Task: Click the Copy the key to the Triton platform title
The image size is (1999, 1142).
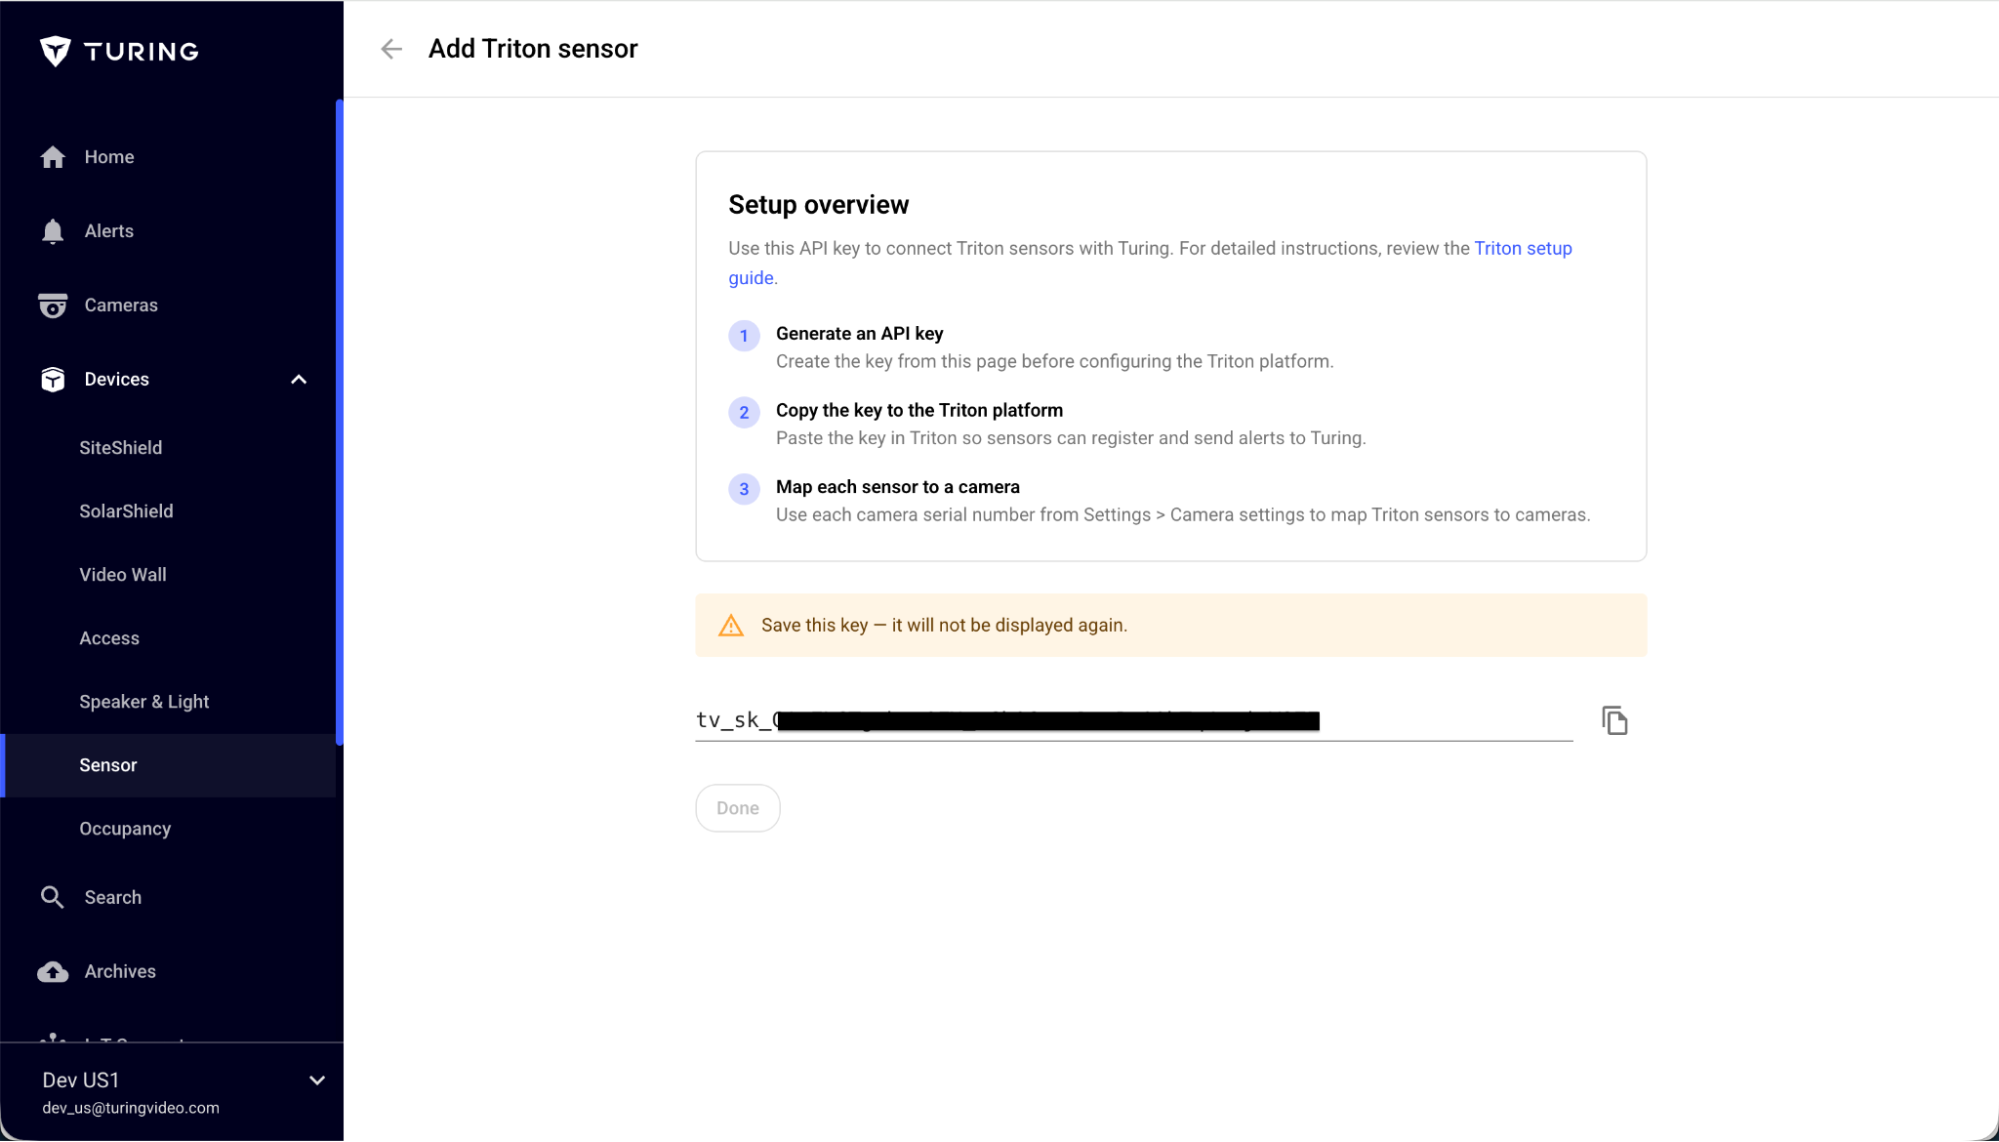Action: coord(919,410)
